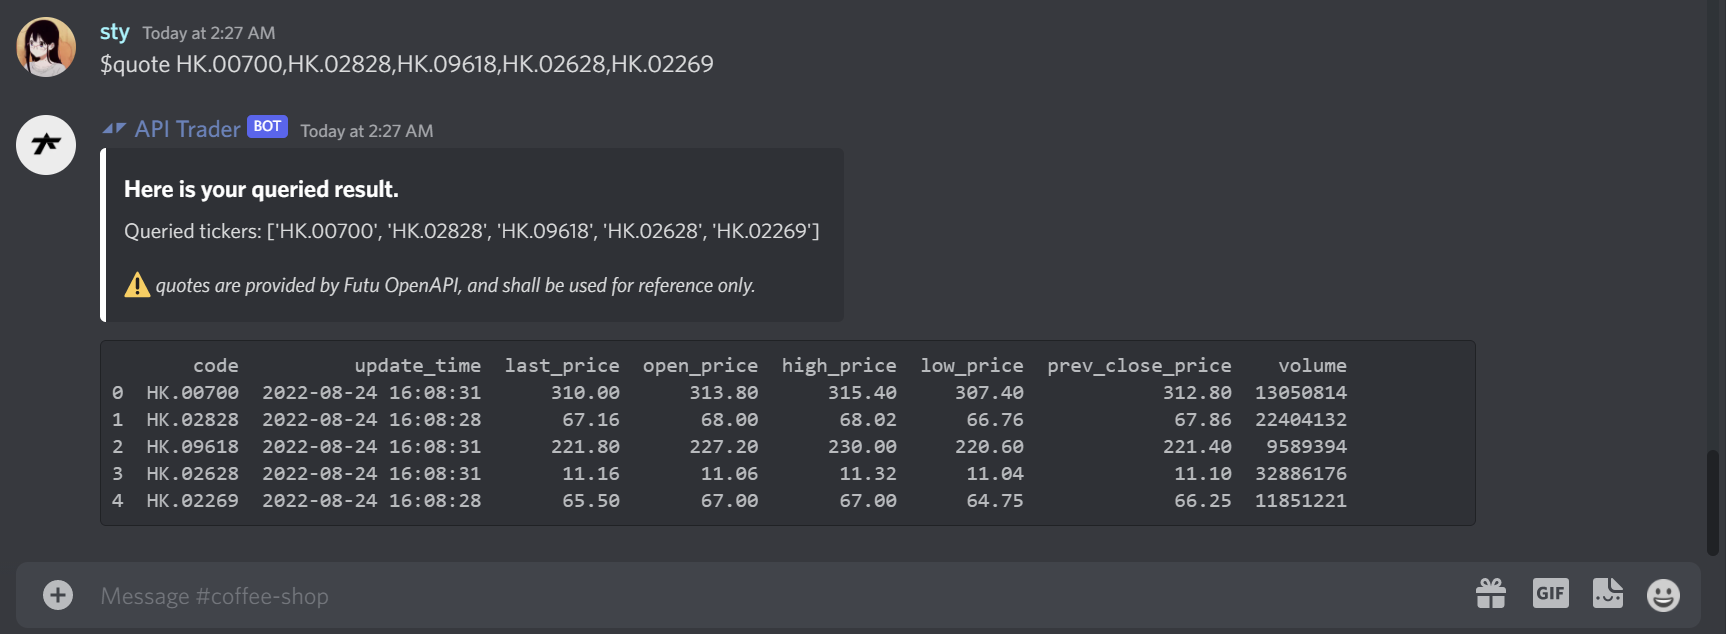Viewport: 1726px width, 634px height.
Task: Click the HK.00700 row in the table
Action: coord(400,392)
